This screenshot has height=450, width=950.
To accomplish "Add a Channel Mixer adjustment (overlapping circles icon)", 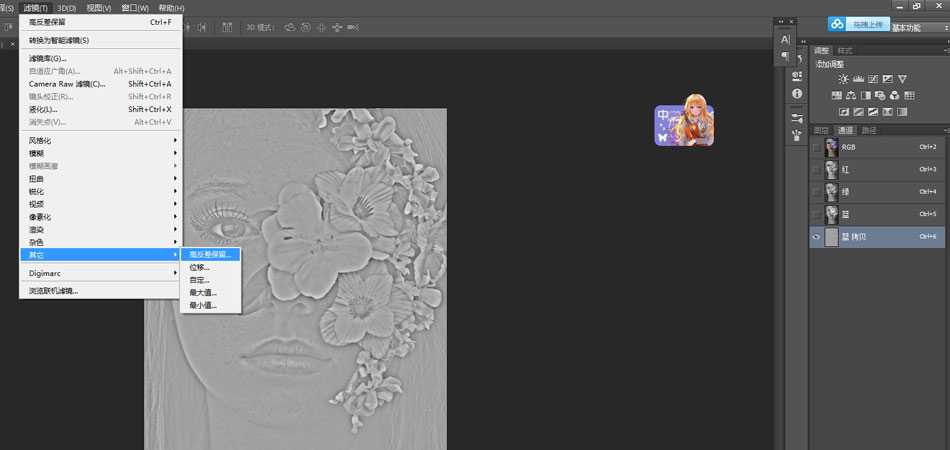I will [895, 96].
